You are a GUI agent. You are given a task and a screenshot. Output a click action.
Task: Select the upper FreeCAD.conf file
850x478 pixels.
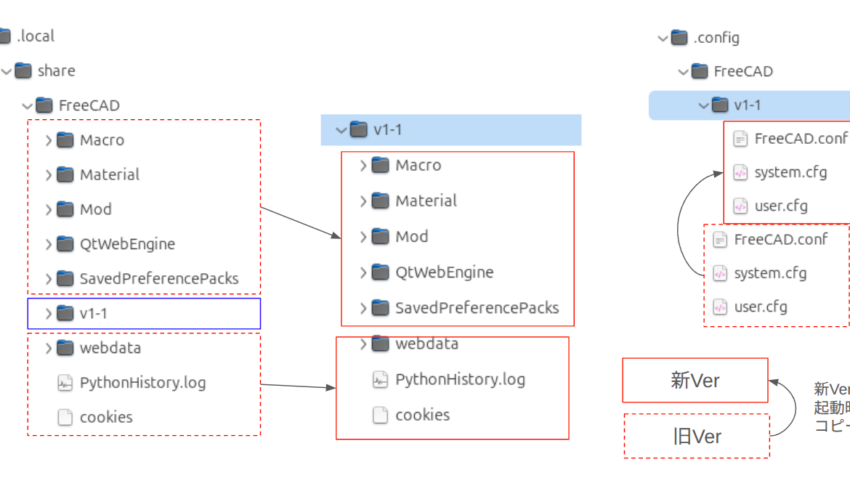[800, 138]
